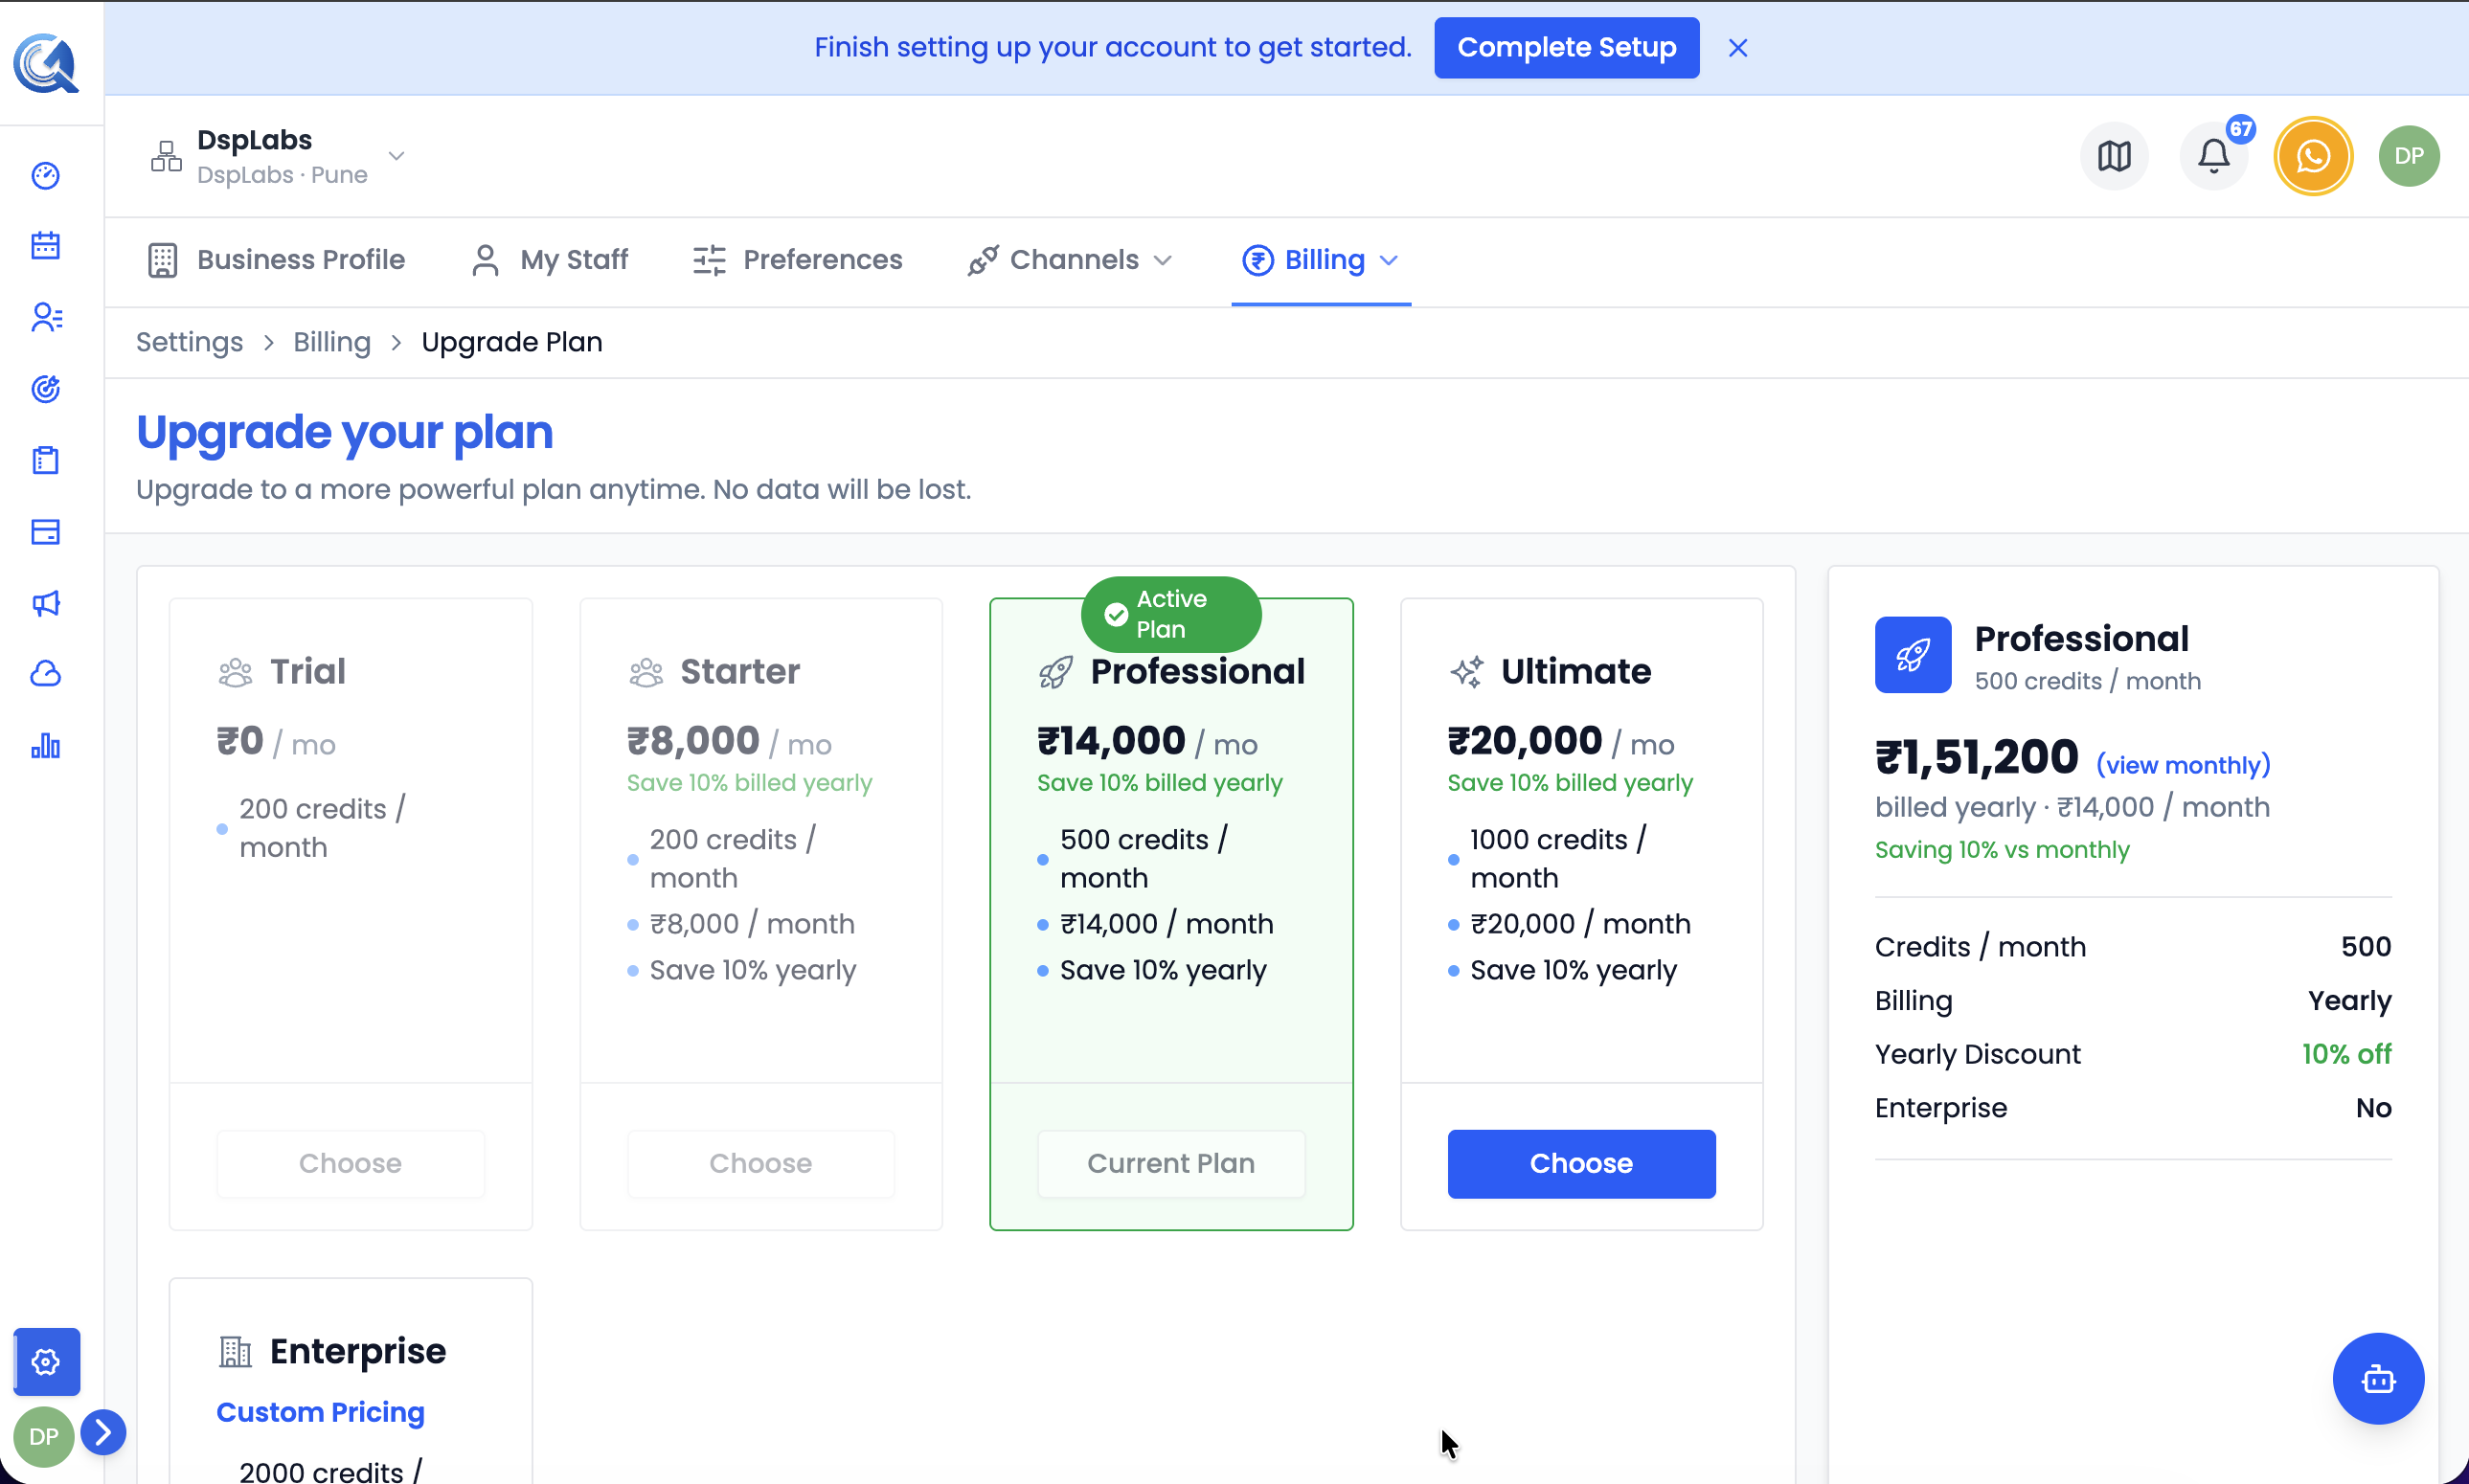
Task: Click the Billing 'Yearly' value in summary
Action: 2349,1001
